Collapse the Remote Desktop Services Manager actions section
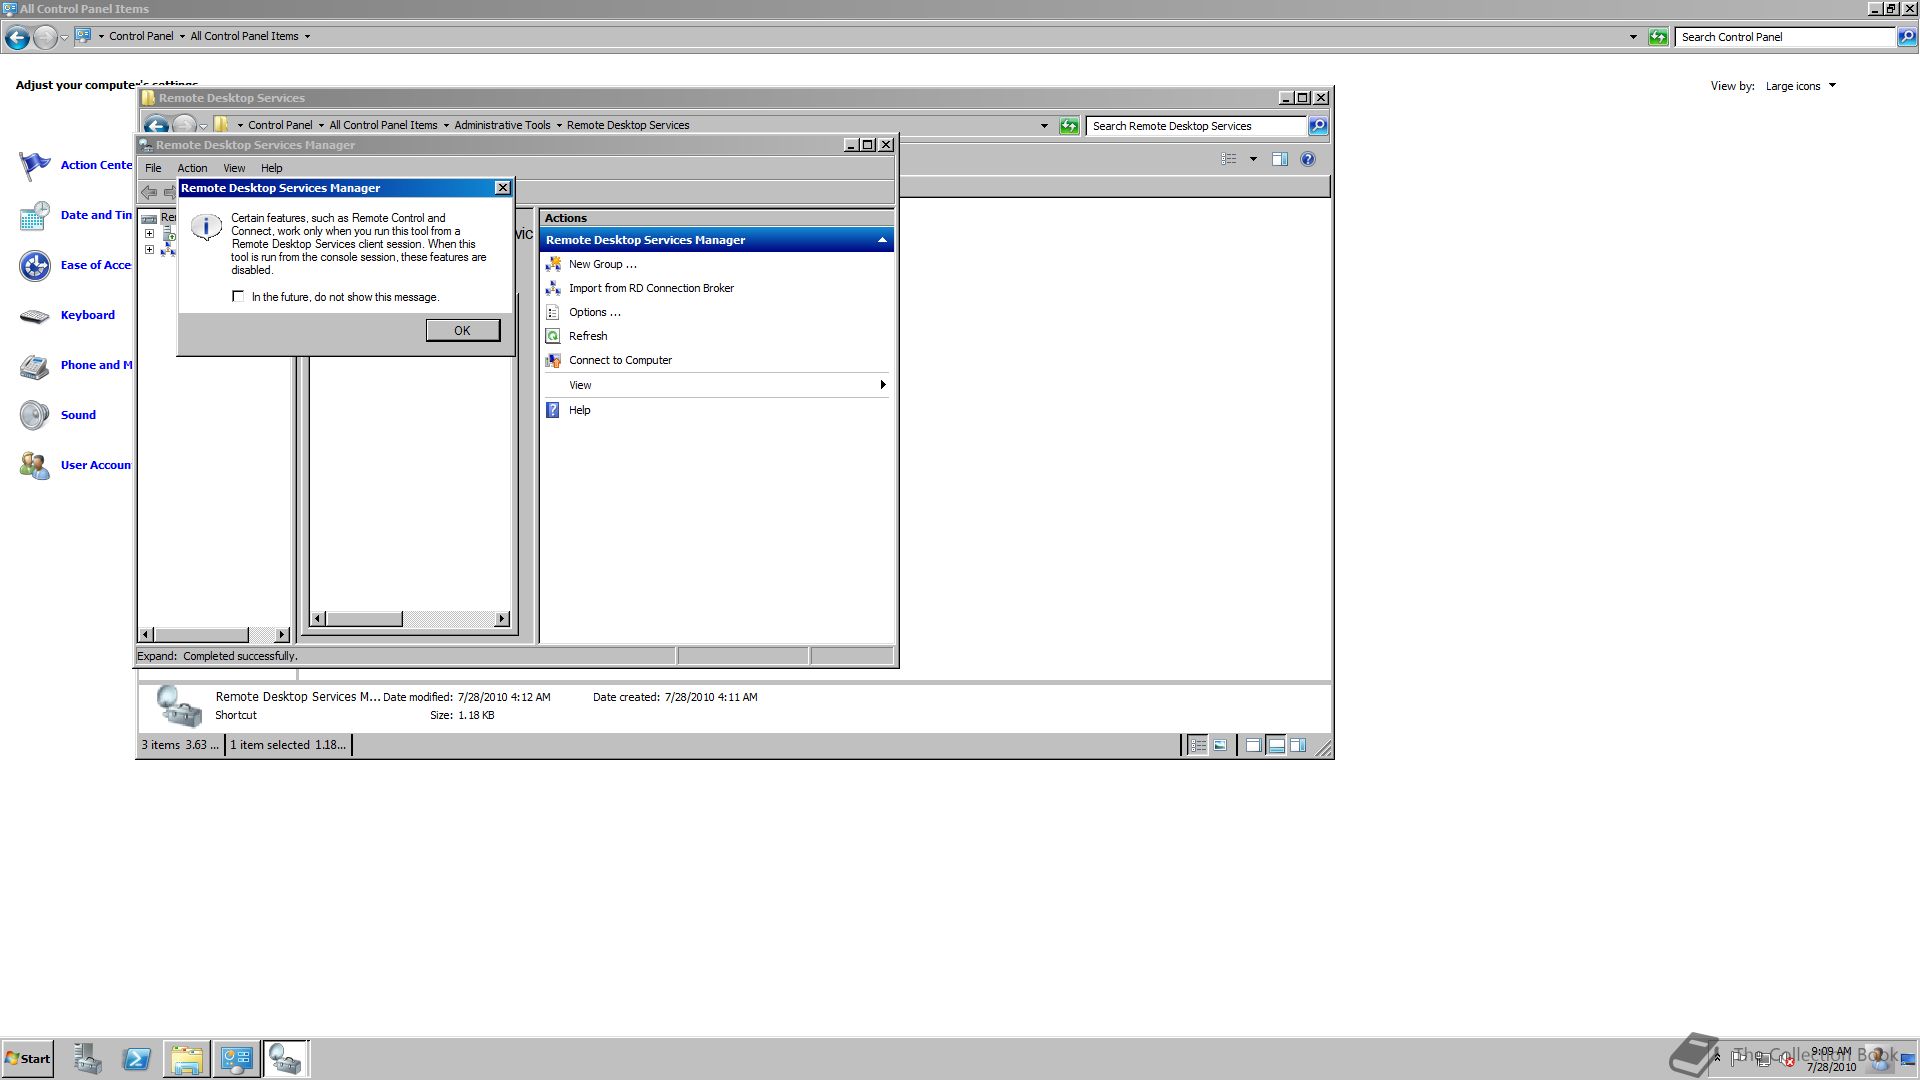1920x1080 pixels. tap(882, 240)
